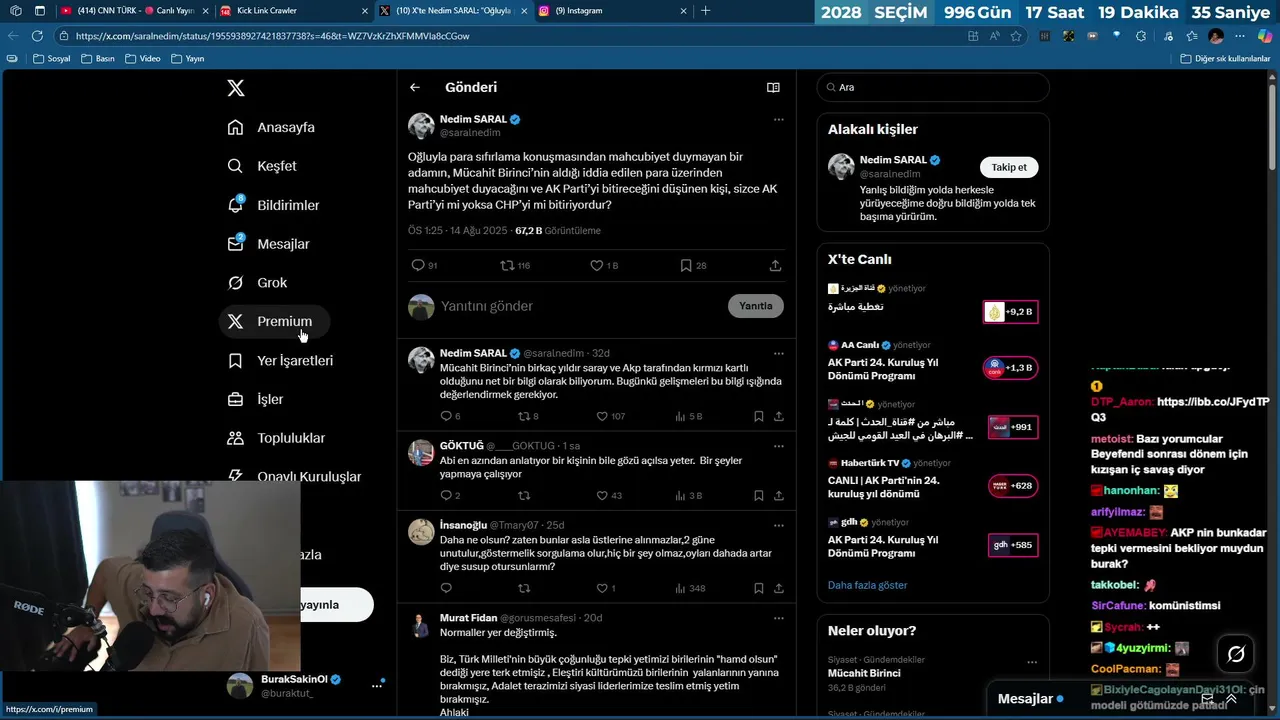Open BurakSakinOl account menu dots
This screenshot has width=1280, height=720.
point(377,686)
